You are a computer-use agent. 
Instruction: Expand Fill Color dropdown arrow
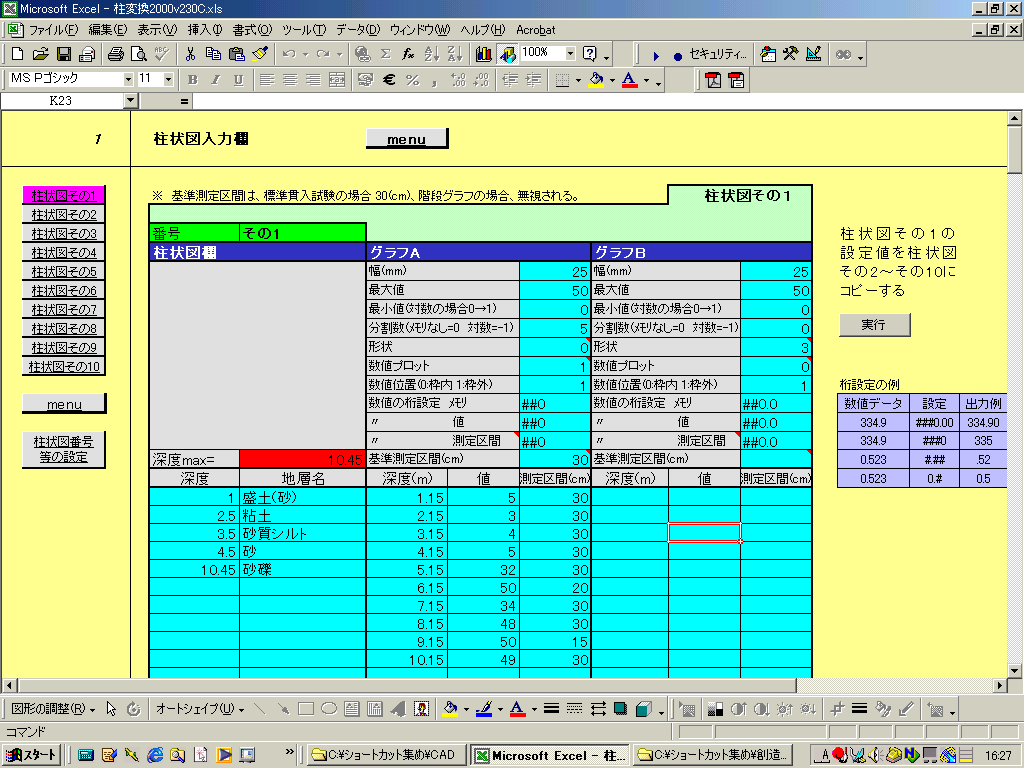click(x=612, y=80)
